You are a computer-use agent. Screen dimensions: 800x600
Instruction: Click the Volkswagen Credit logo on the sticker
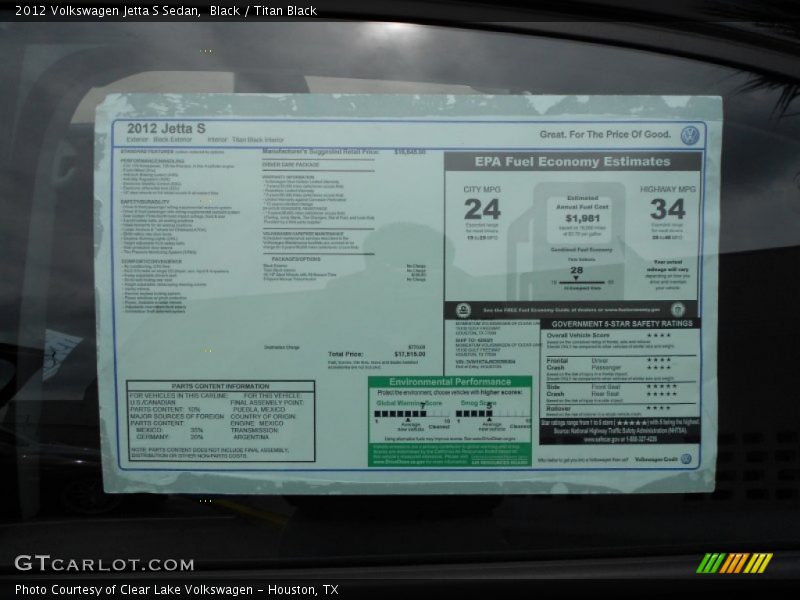(x=686, y=459)
